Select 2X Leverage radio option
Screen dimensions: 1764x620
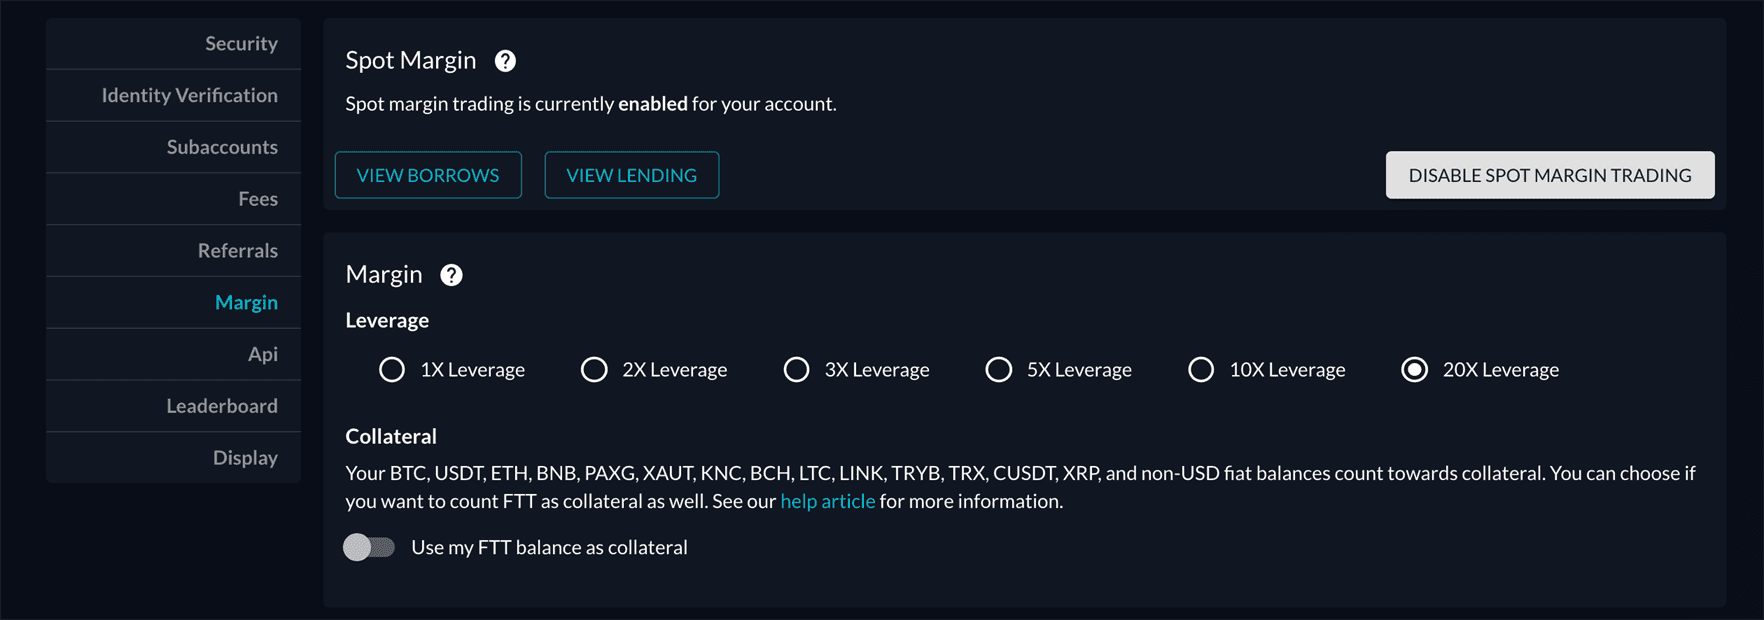pos(594,370)
